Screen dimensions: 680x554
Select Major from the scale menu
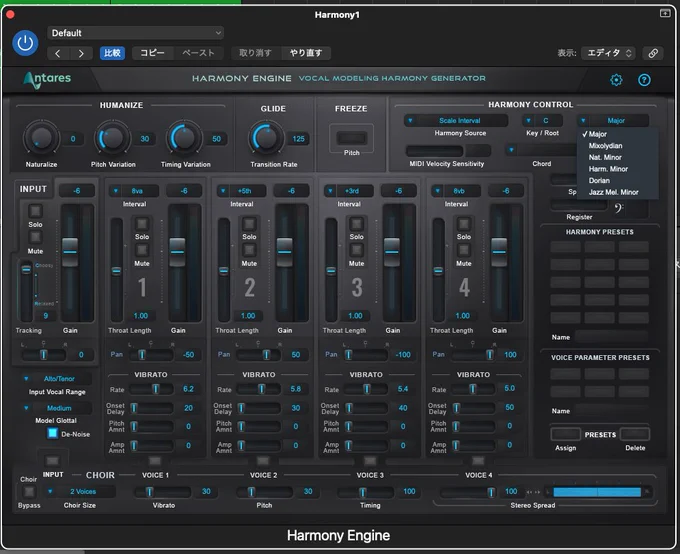[618, 134]
